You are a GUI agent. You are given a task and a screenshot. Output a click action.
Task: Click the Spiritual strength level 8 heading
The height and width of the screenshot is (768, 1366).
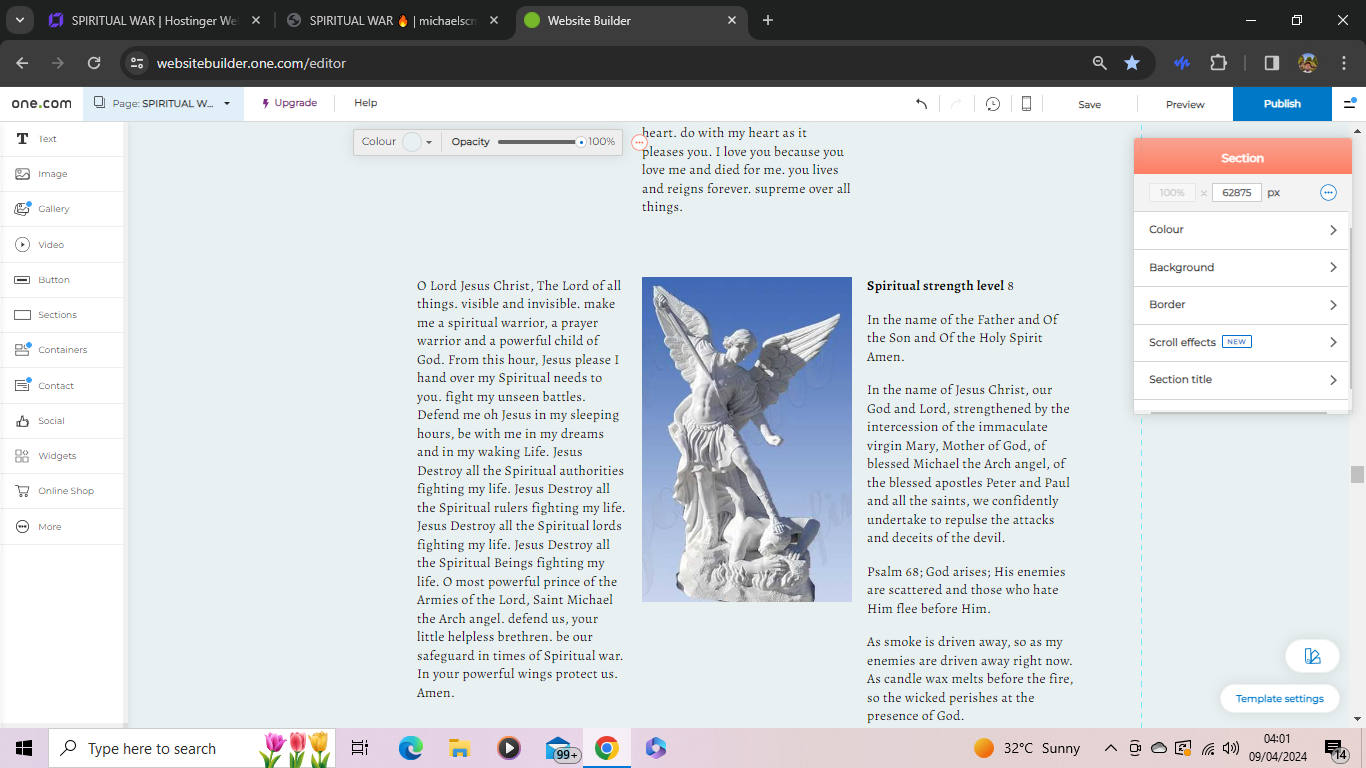pos(940,286)
